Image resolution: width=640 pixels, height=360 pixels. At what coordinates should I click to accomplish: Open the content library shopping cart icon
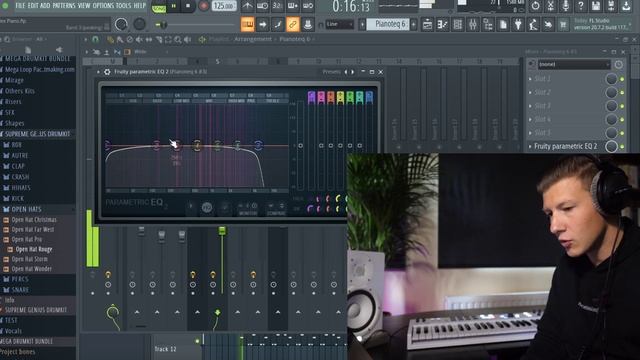[x=563, y=25]
